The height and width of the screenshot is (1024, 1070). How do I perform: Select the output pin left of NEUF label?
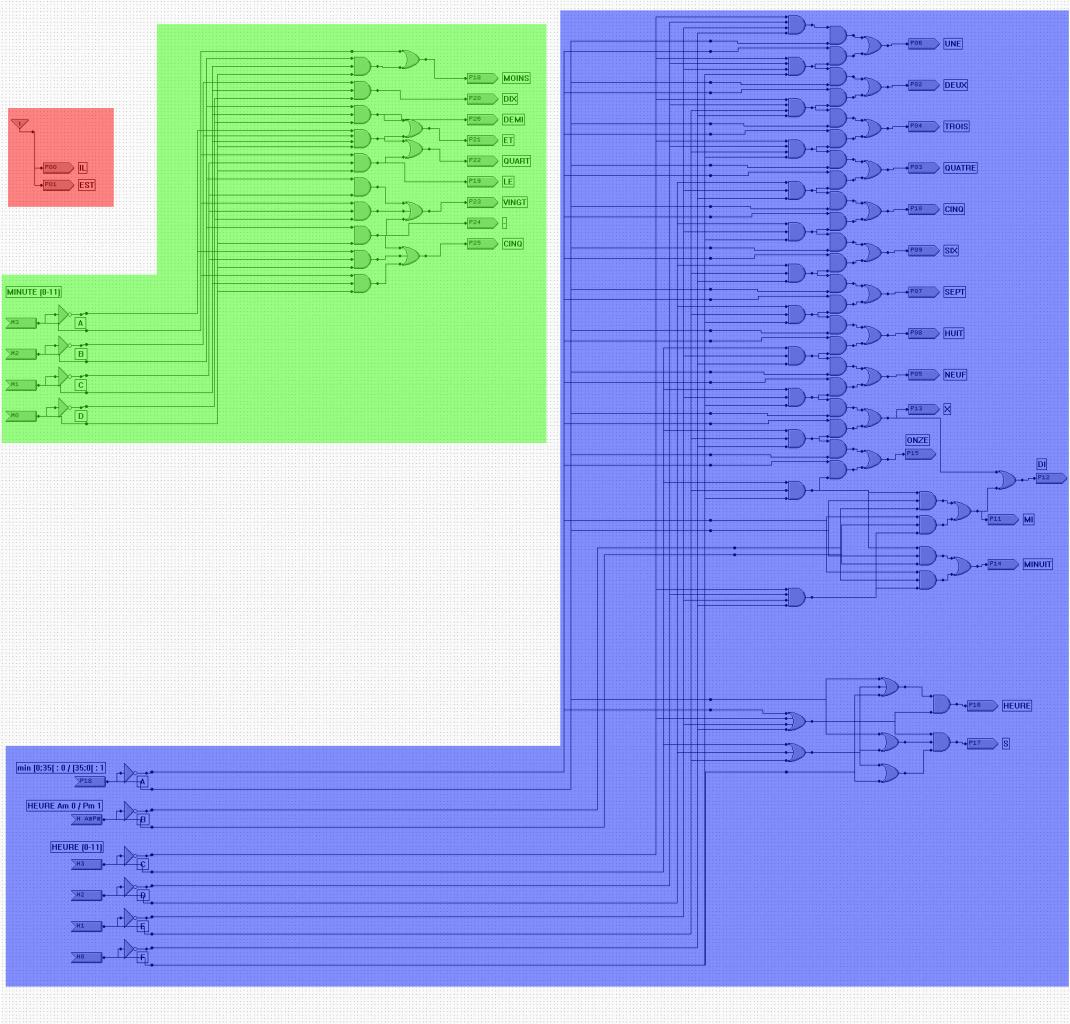(923, 375)
